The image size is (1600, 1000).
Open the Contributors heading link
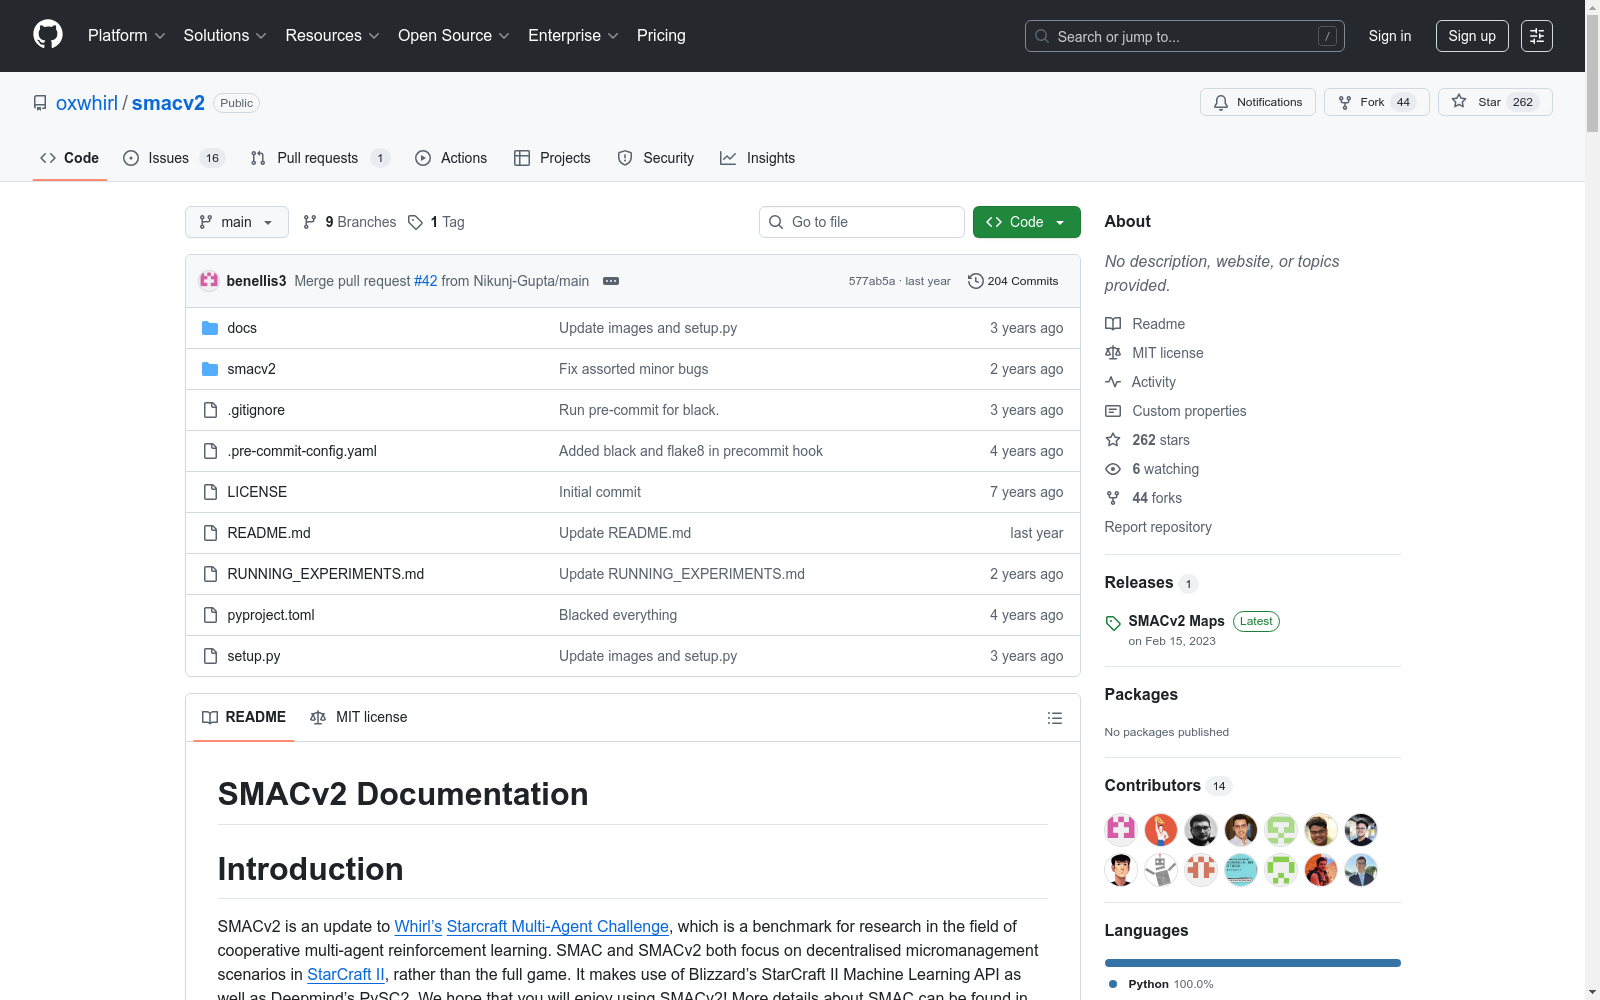pyautogui.click(x=1168, y=786)
